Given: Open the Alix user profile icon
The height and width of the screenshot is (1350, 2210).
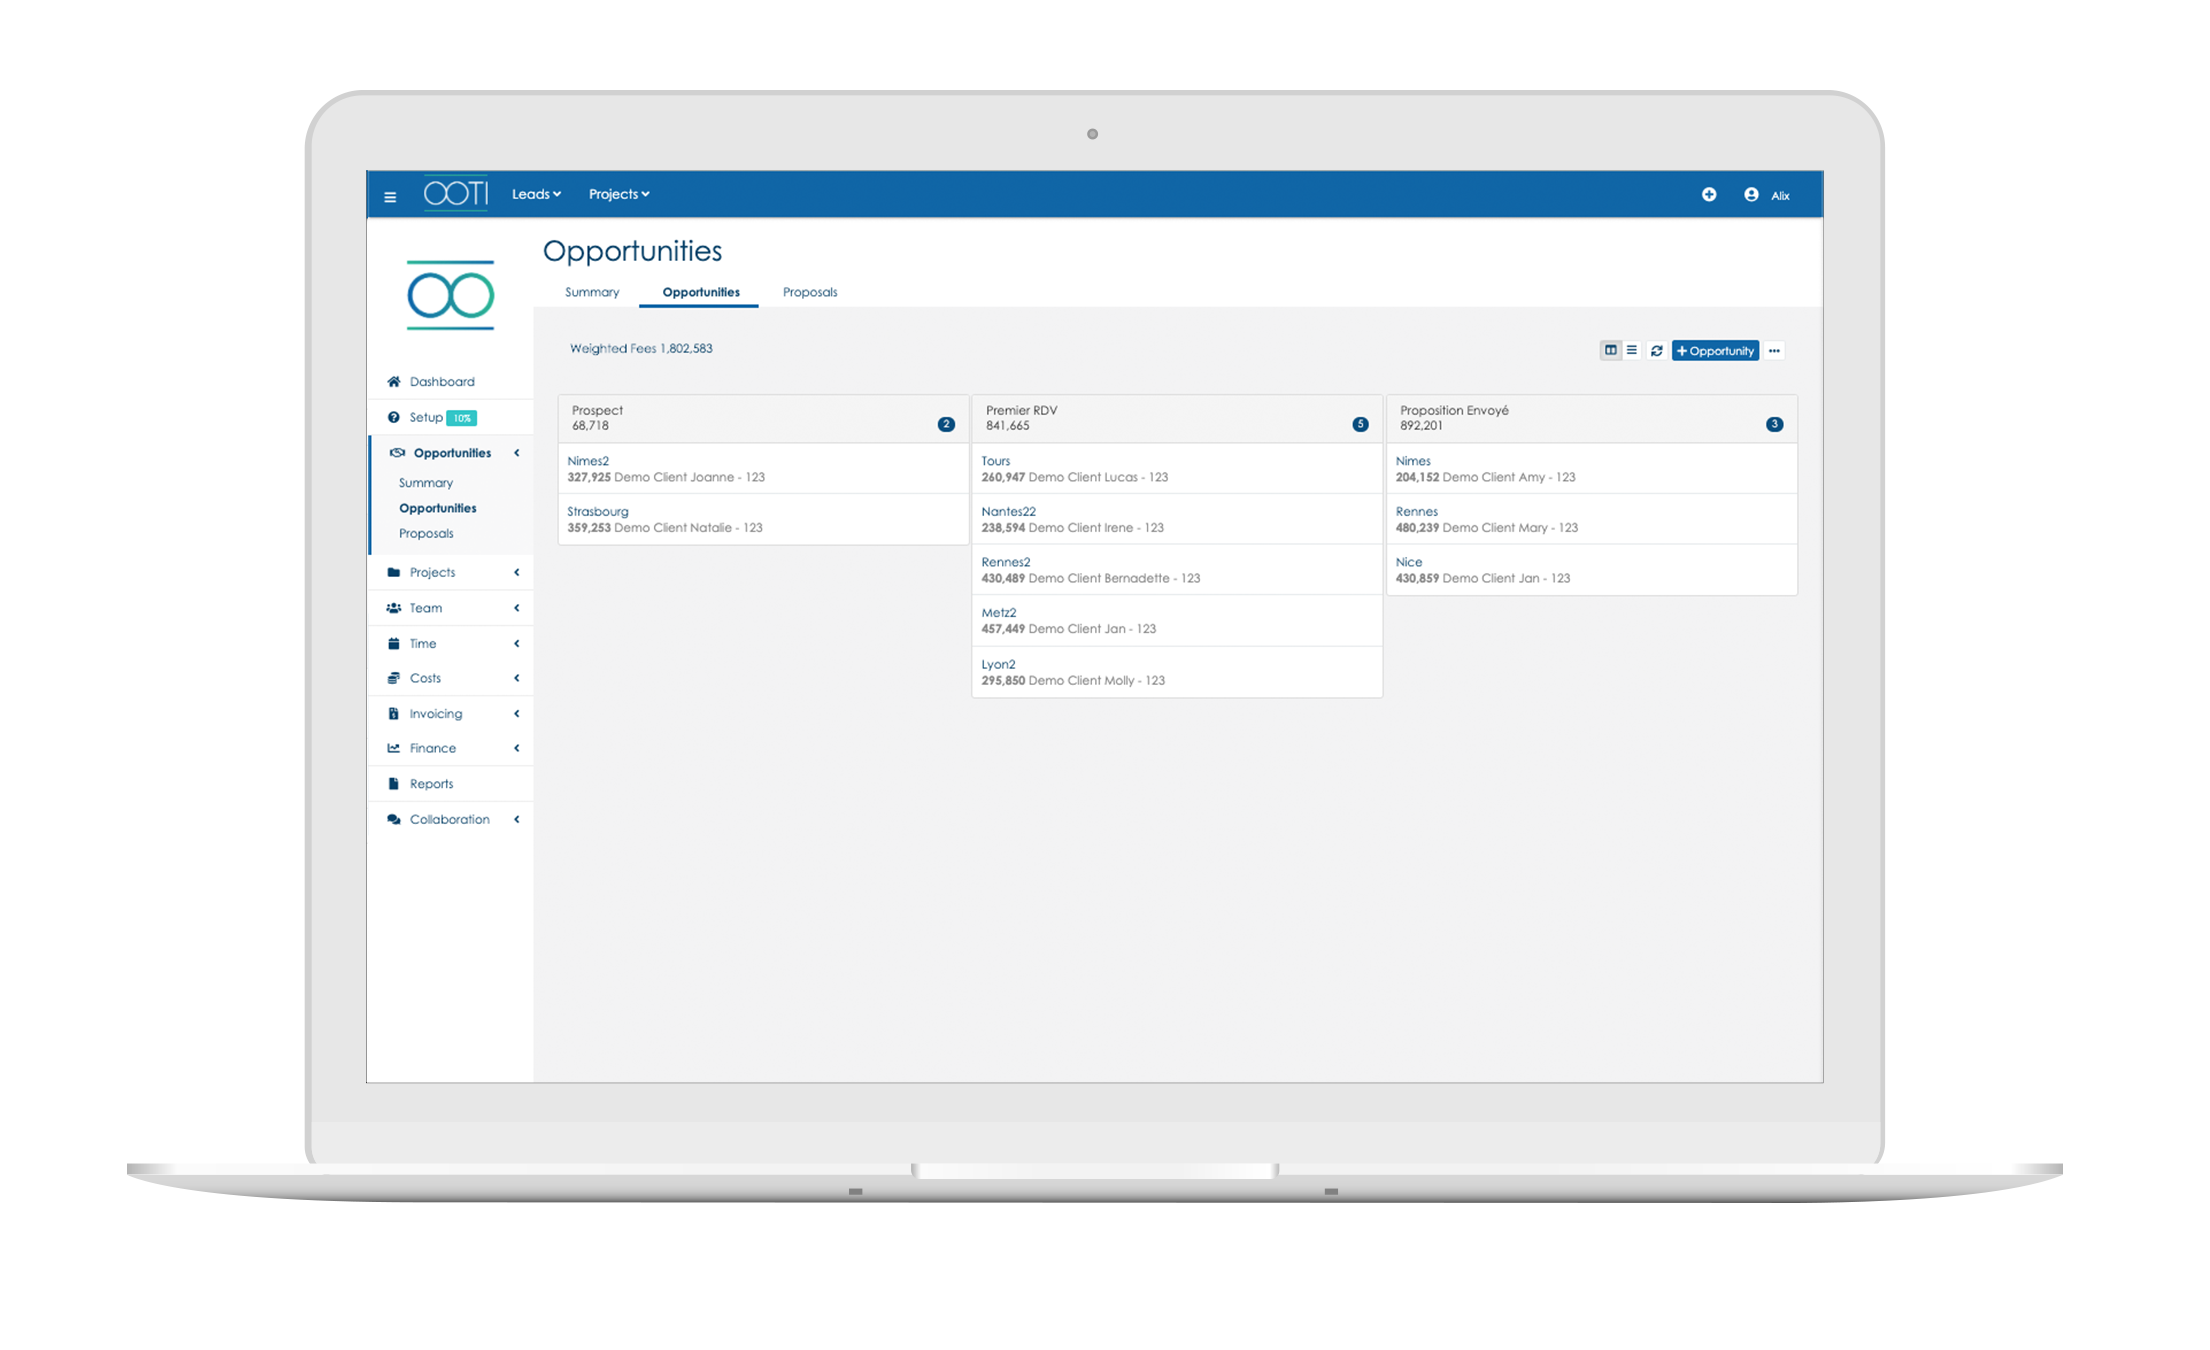Looking at the screenshot, I should (1751, 194).
